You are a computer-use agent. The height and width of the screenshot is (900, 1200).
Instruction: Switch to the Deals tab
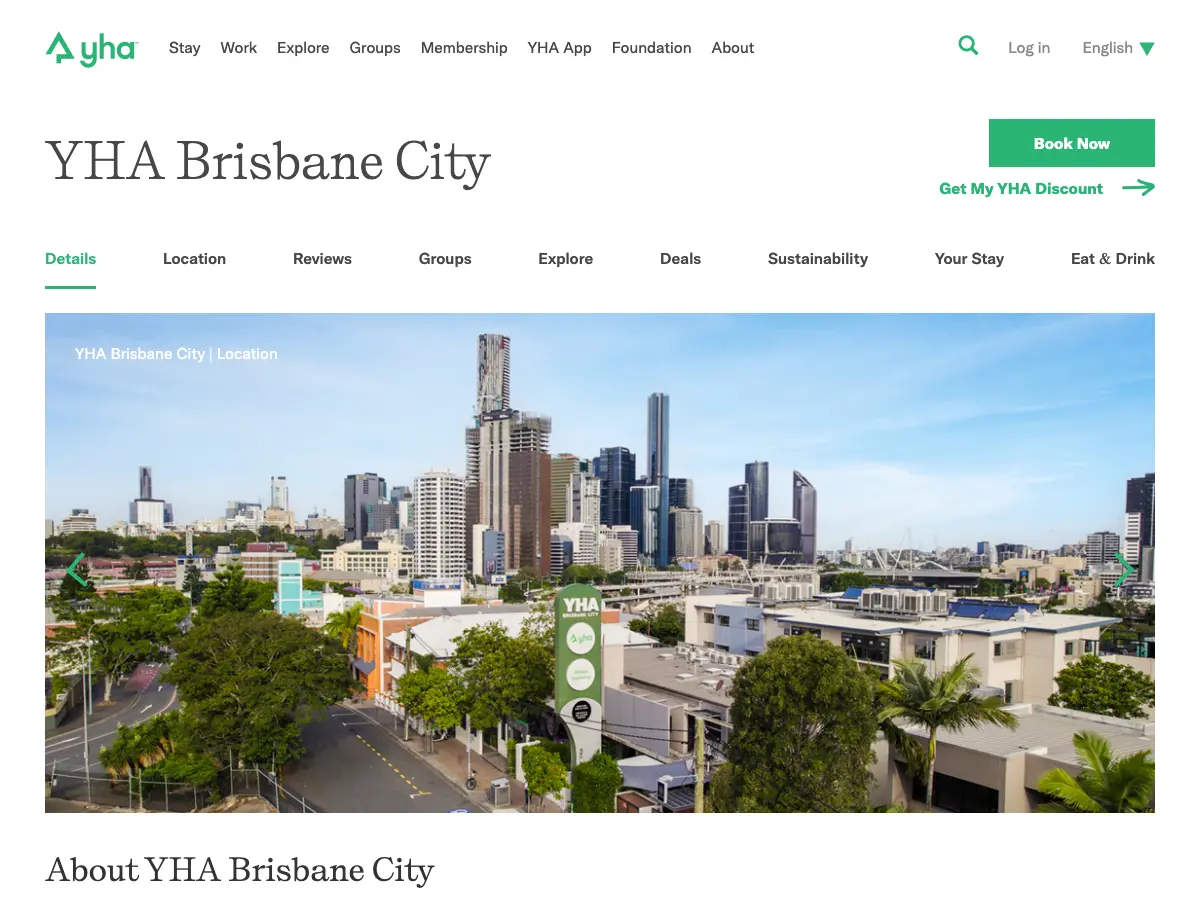pos(681,259)
